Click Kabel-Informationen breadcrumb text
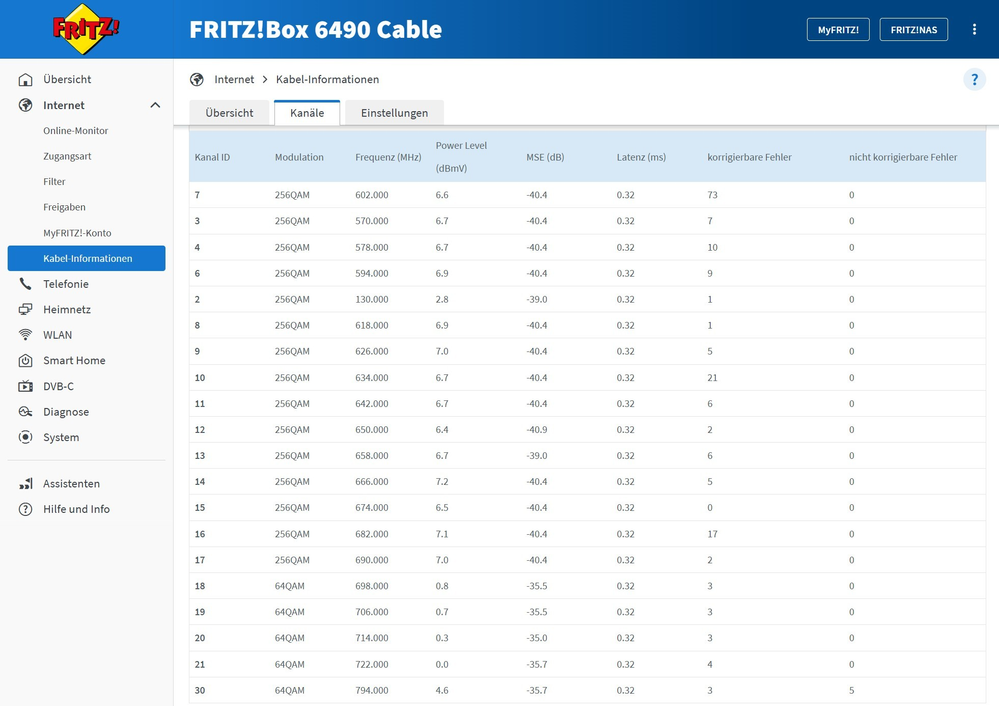The height and width of the screenshot is (706, 999). pyautogui.click(x=327, y=80)
